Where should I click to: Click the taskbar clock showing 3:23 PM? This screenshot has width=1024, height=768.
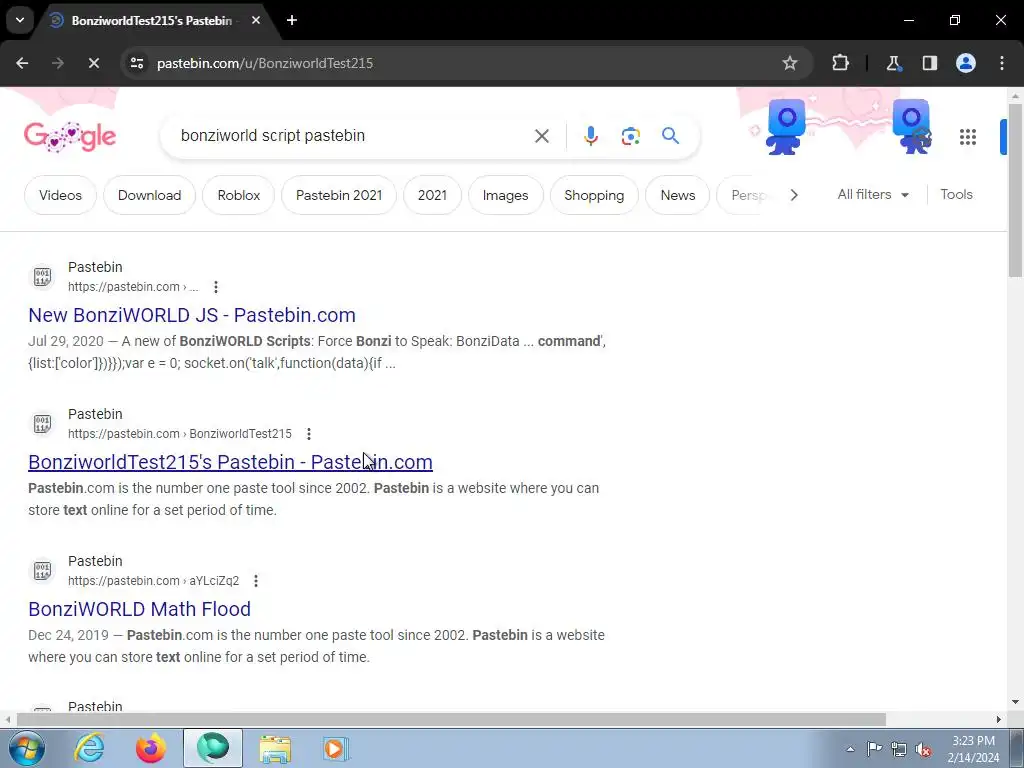(x=973, y=749)
